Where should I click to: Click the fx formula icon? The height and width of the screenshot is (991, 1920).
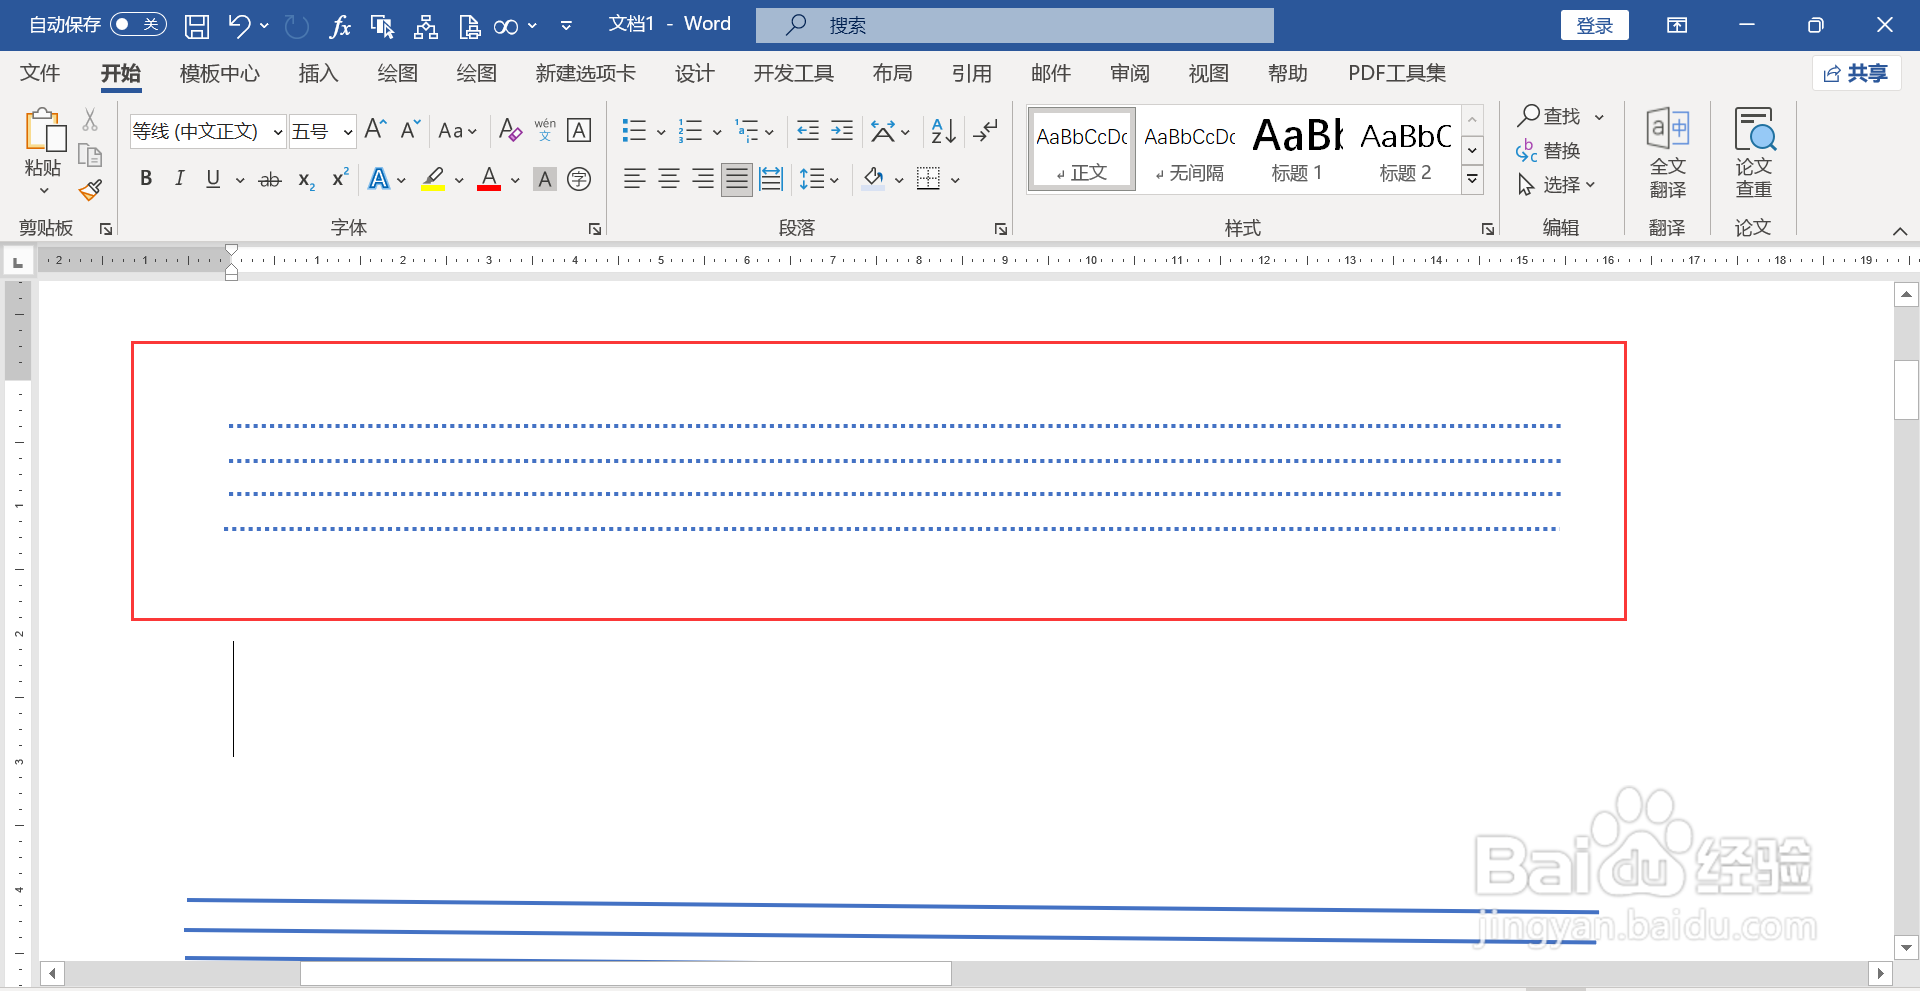pos(340,26)
